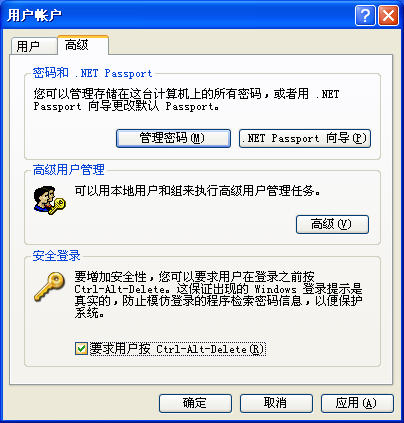Click the 本地用户和组 management description text
This screenshot has width=404, height=423.
pos(197,191)
